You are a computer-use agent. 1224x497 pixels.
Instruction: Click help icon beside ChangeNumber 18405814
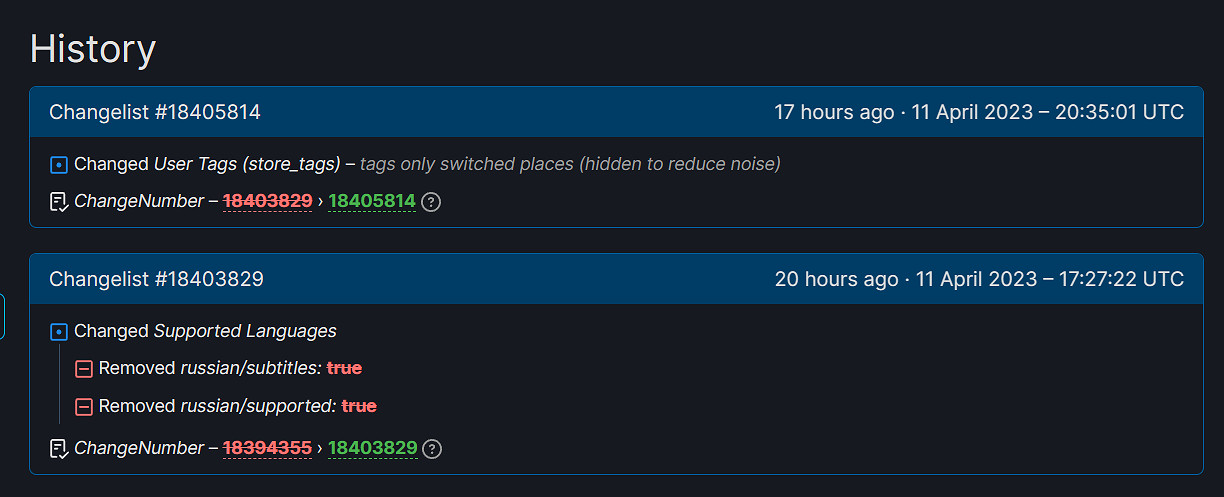tap(431, 202)
